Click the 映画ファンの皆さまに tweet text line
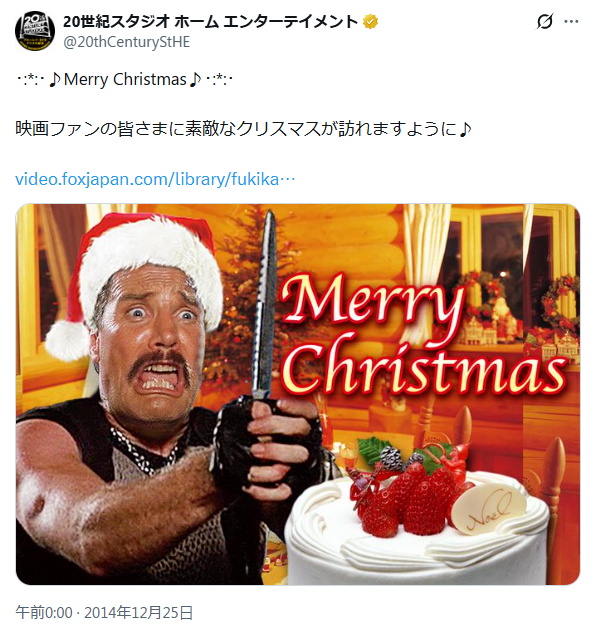This screenshot has width=594, height=625. [x=244, y=129]
